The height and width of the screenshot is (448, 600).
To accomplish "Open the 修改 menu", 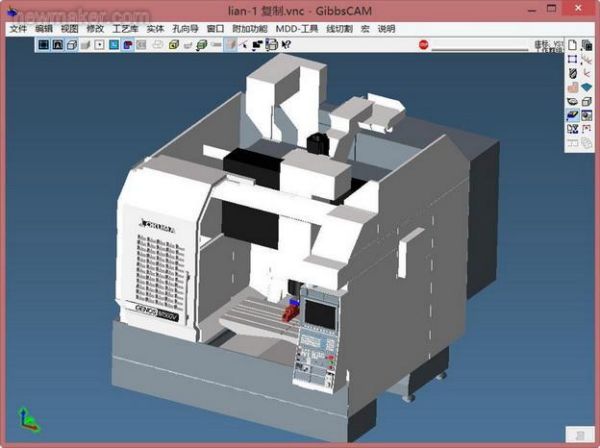I will tap(95, 29).
